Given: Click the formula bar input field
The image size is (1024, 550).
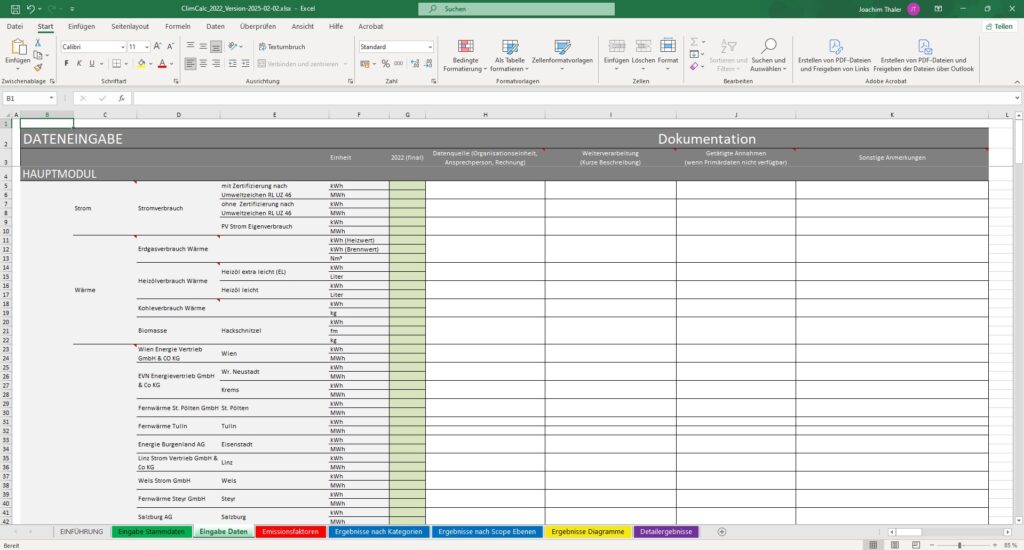Looking at the screenshot, I should point(575,98).
